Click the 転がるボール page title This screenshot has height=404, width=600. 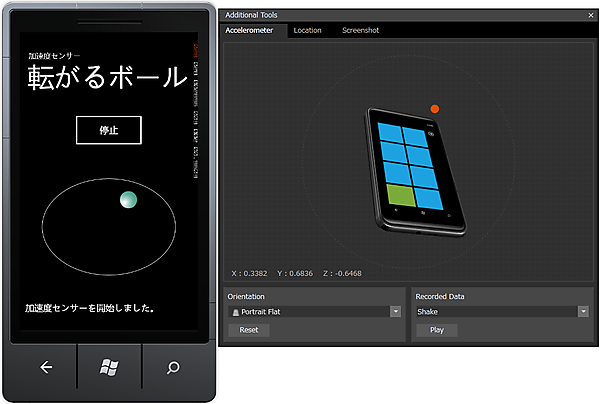[108, 77]
